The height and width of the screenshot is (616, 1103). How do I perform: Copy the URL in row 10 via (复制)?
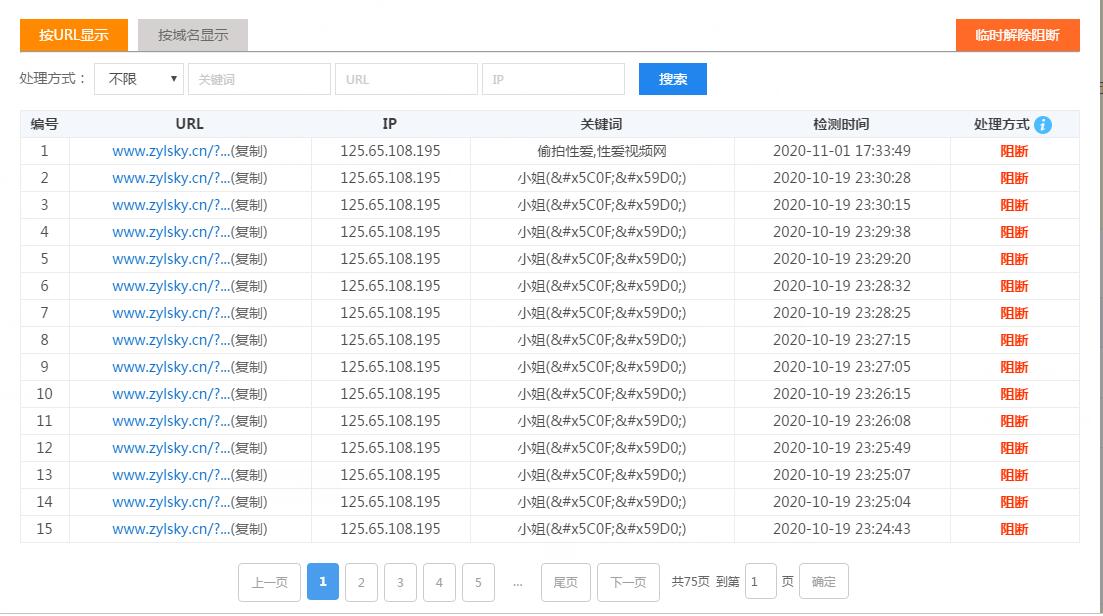click(x=249, y=394)
